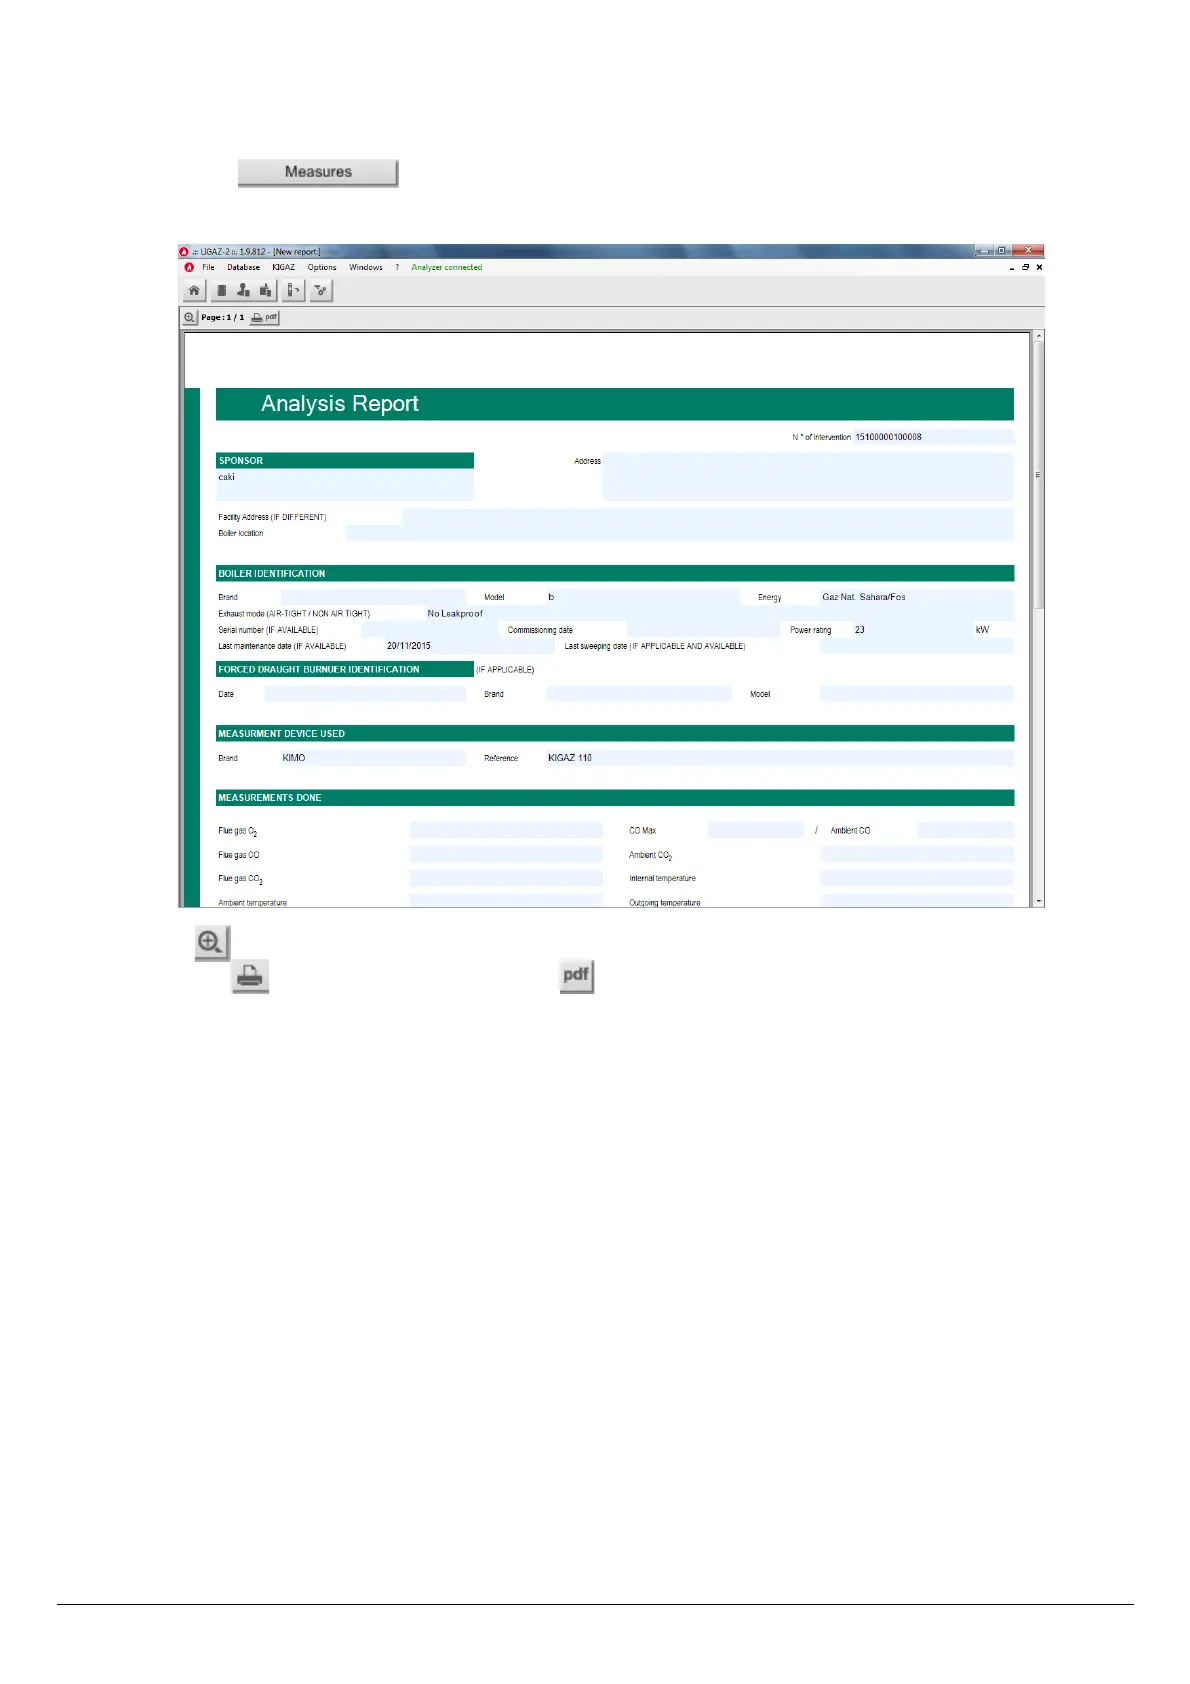Open the ? help menu

[x=397, y=268]
